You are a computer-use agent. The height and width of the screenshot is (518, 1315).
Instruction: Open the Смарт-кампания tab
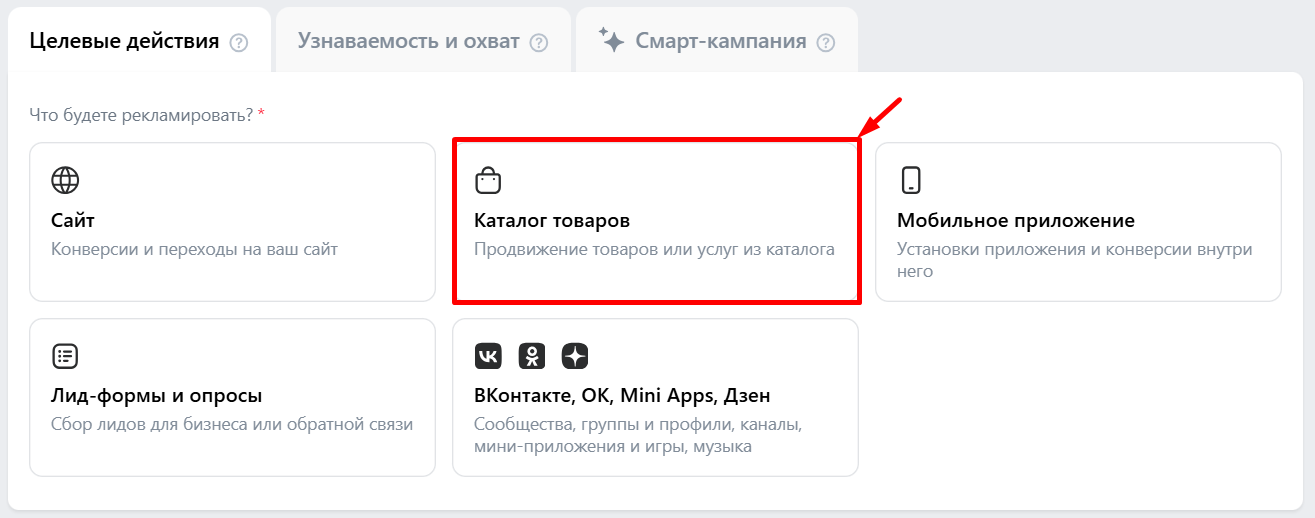click(x=720, y=41)
